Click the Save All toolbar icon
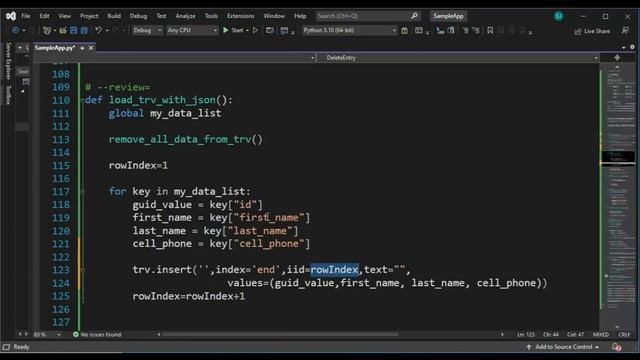The height and width of the screenshot is (360, 640). click(x=84, y=30)
